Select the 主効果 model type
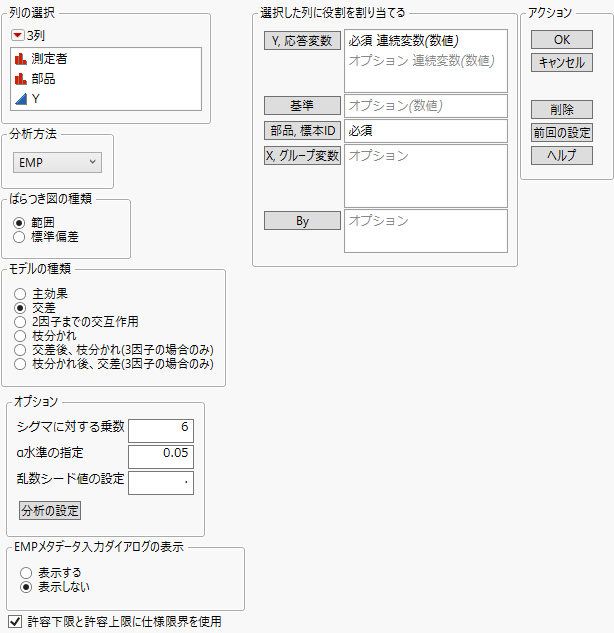This screenshot has width=614, height=633. tap(20, 294)
